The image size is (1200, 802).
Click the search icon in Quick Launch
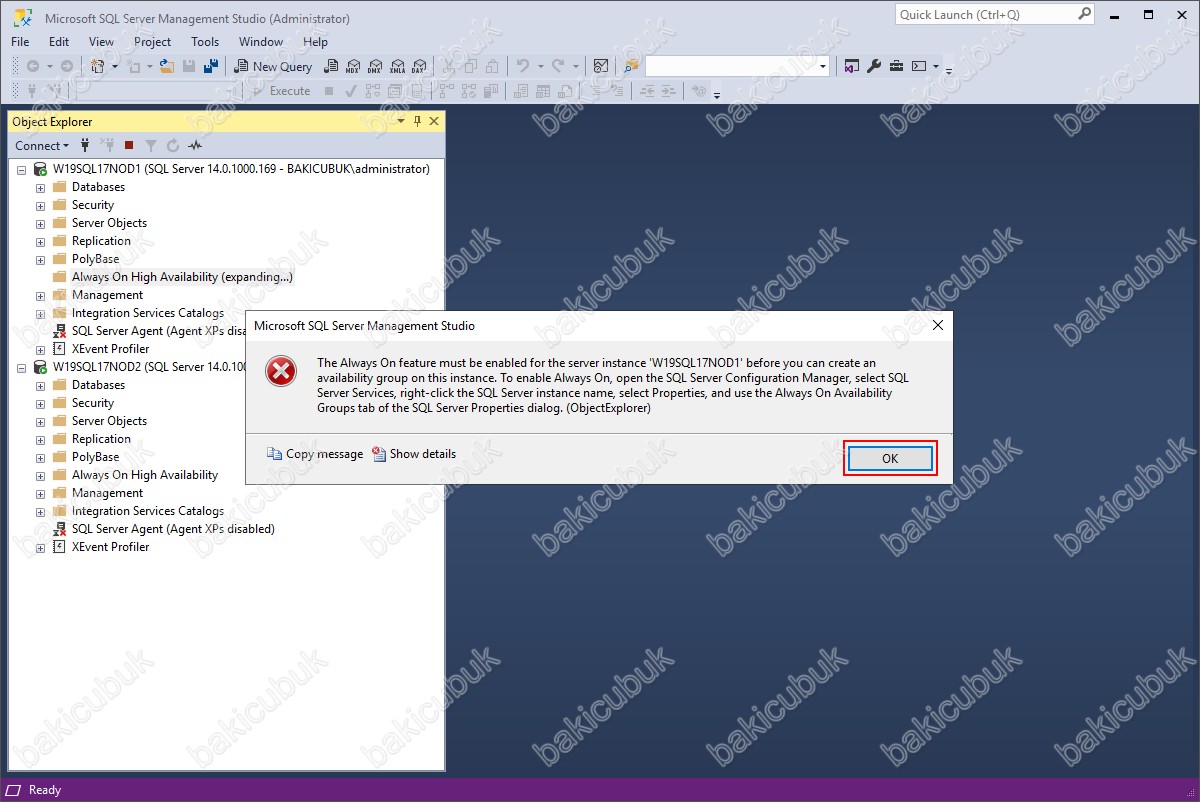pyautogui.click(x=1085, y=14)
